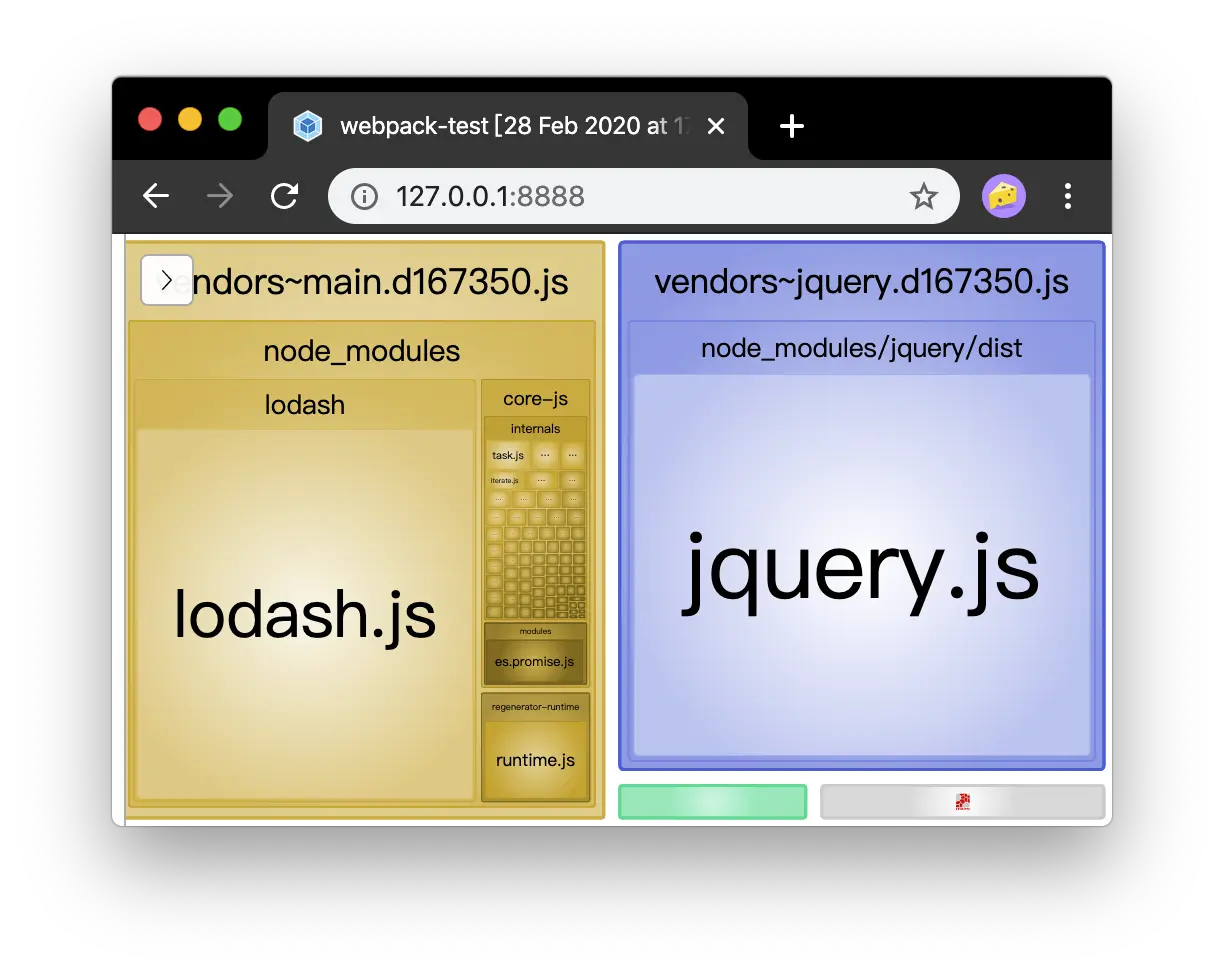
Task: Select the runtime.js module block
Action: point(535,760)
